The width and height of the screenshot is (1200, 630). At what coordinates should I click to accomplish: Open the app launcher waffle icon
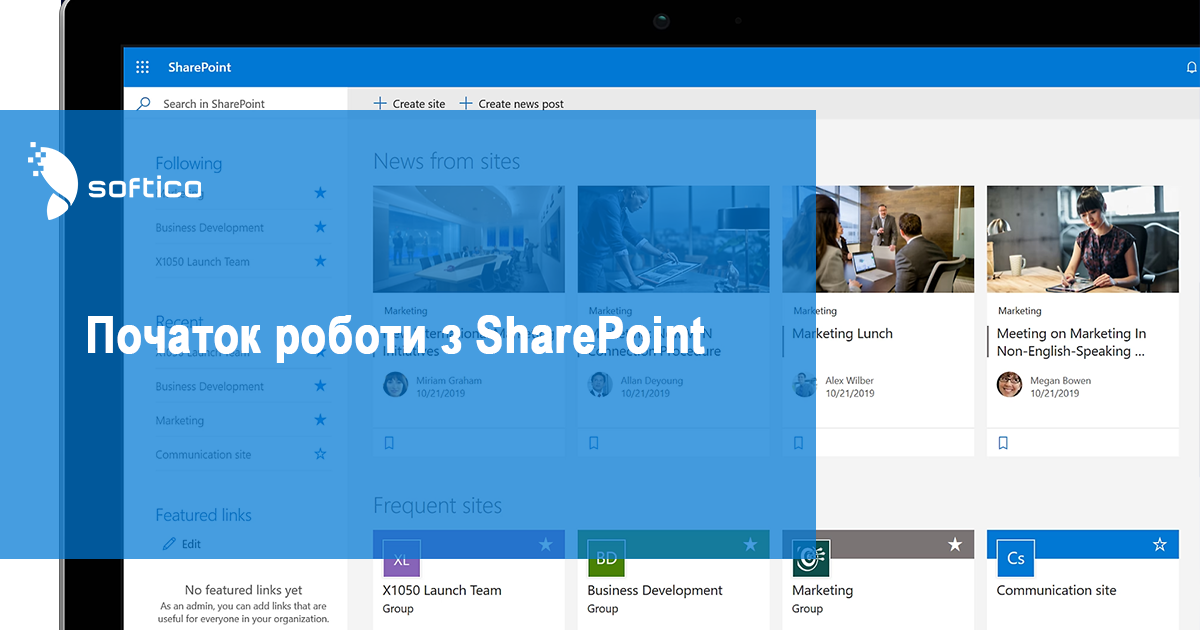tap(142, 67)
